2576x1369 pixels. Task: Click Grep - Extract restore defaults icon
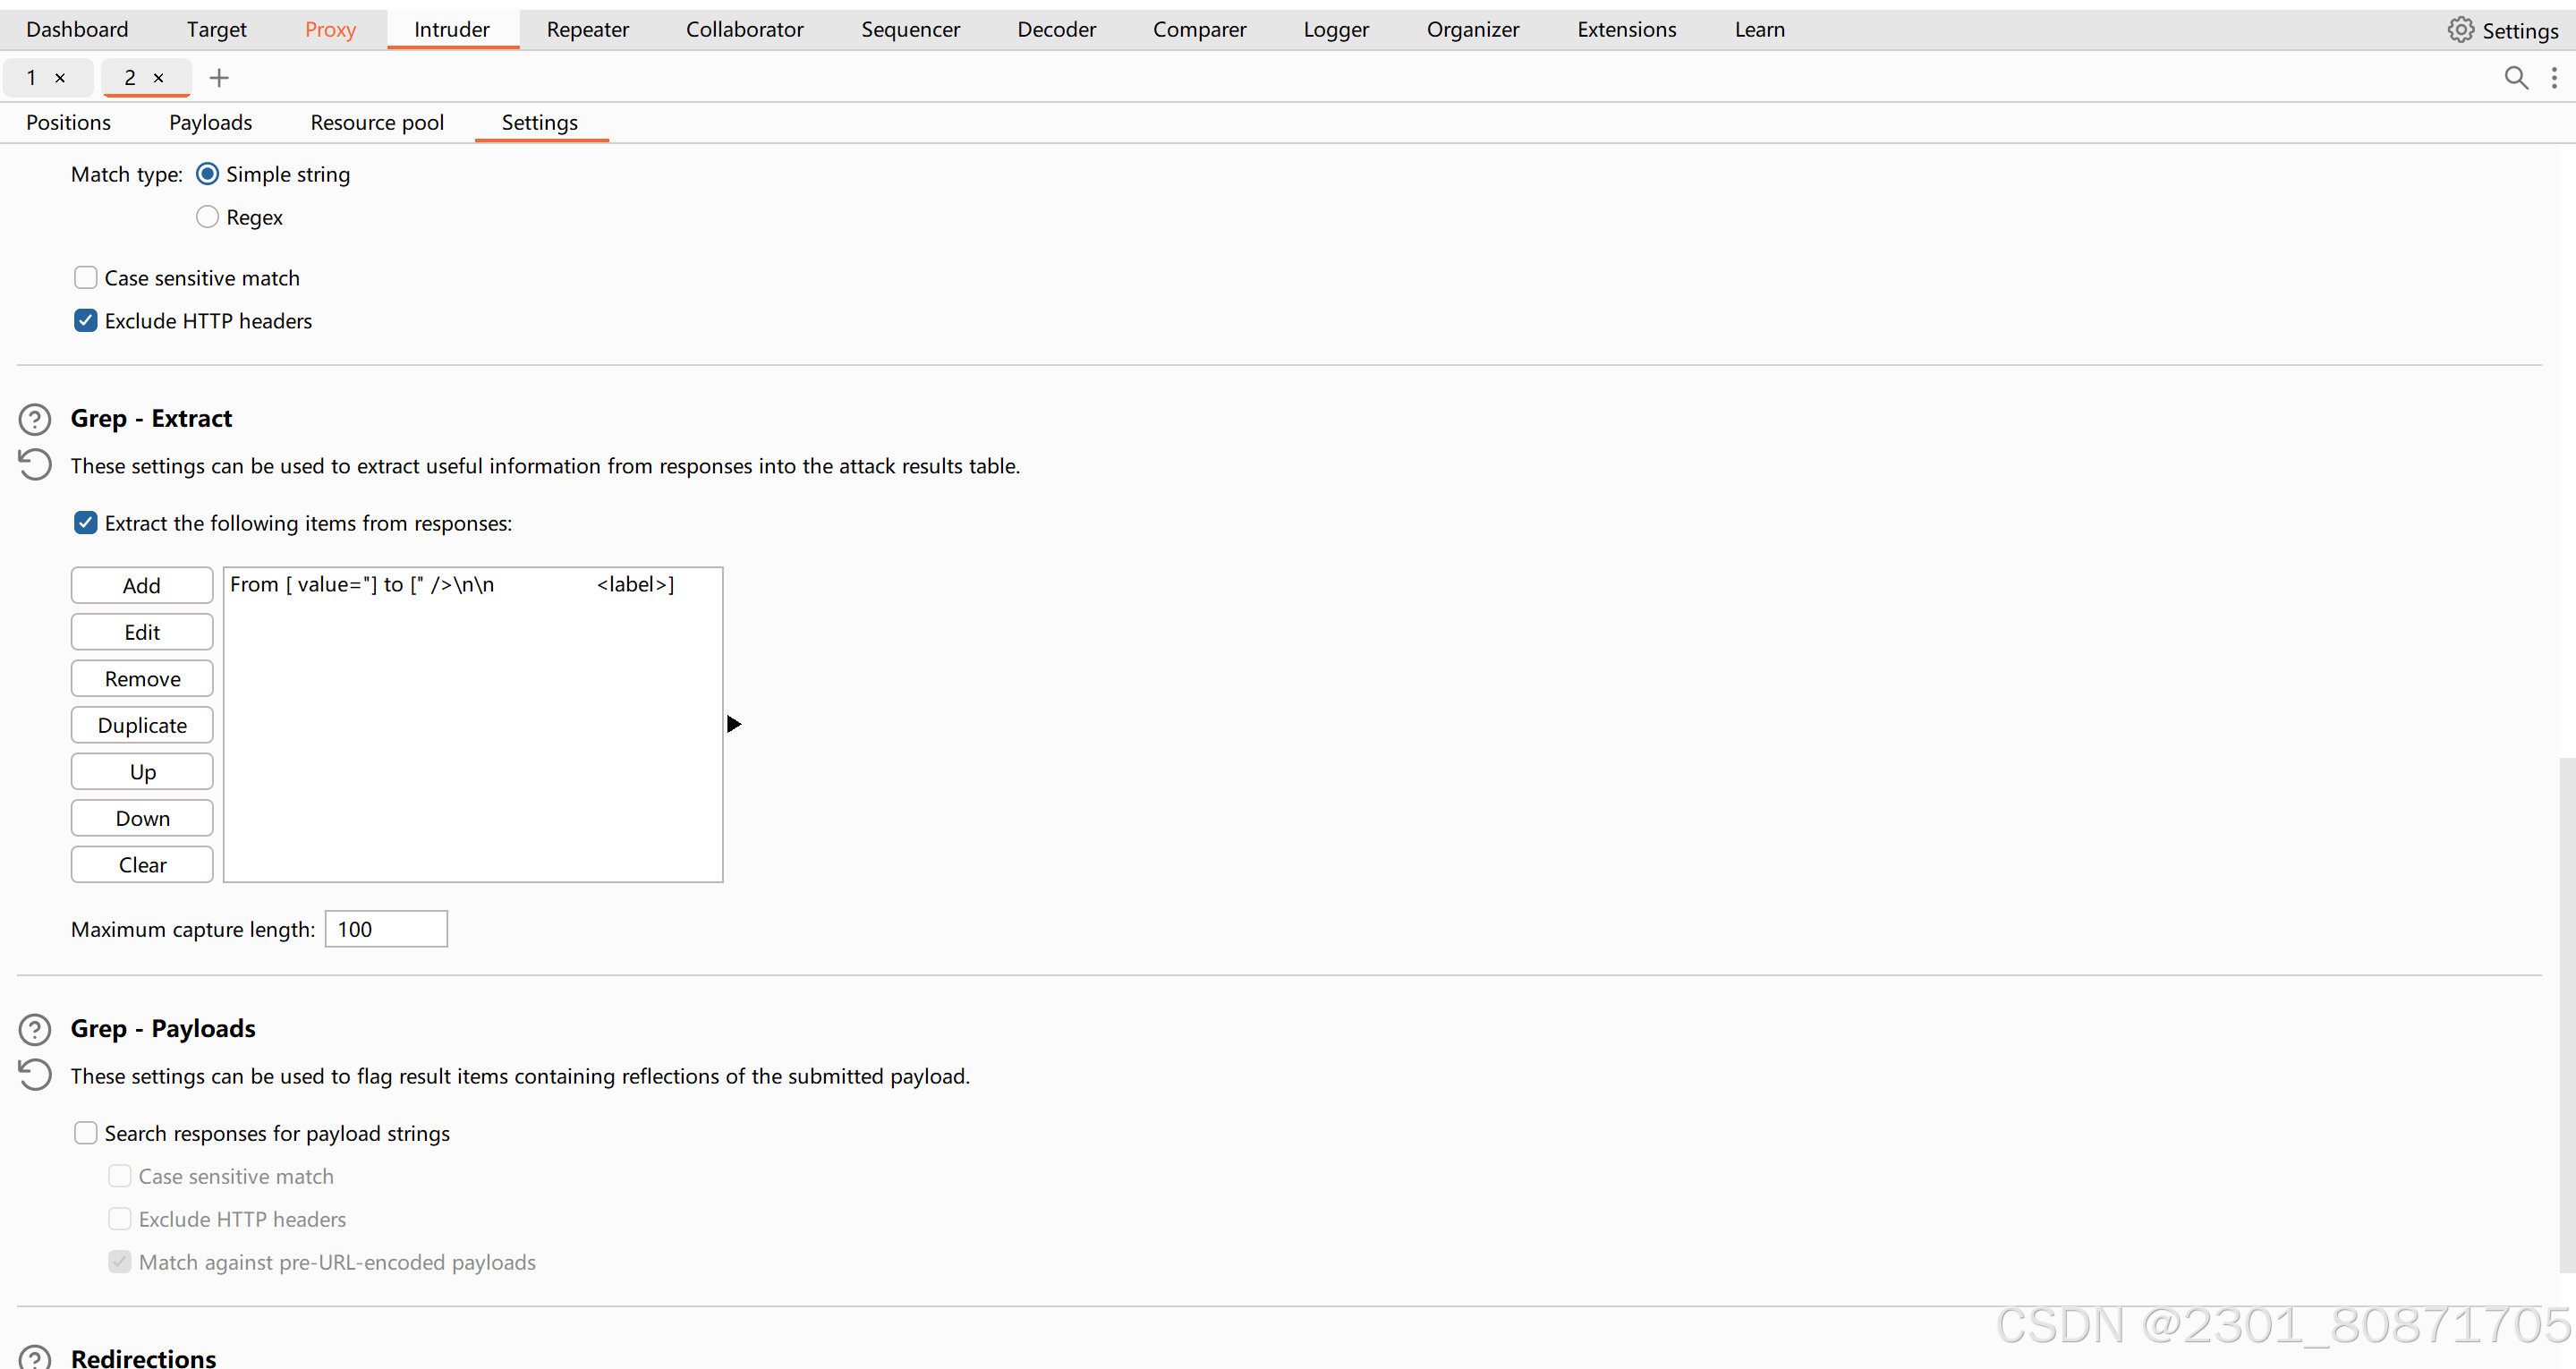tap(35, 465)
